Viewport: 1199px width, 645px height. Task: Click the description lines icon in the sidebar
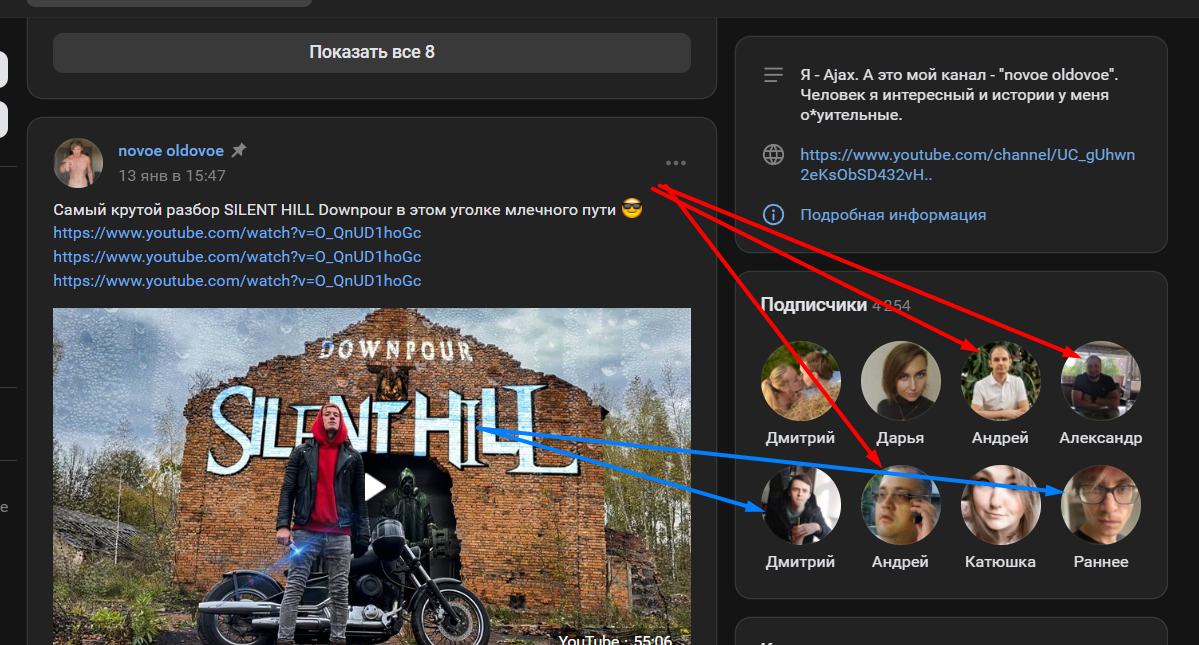[x=773, y=75]
